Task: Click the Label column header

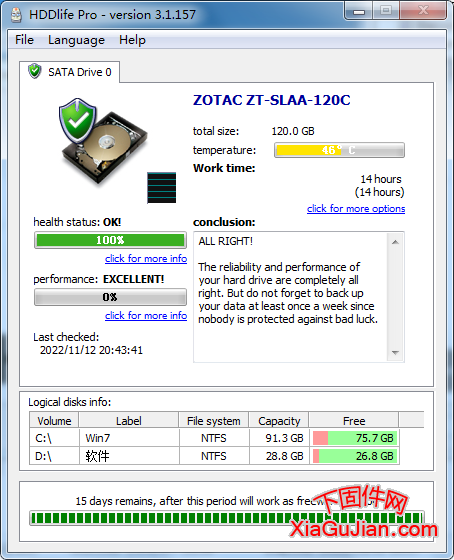Action: click(x=129, y=421)
